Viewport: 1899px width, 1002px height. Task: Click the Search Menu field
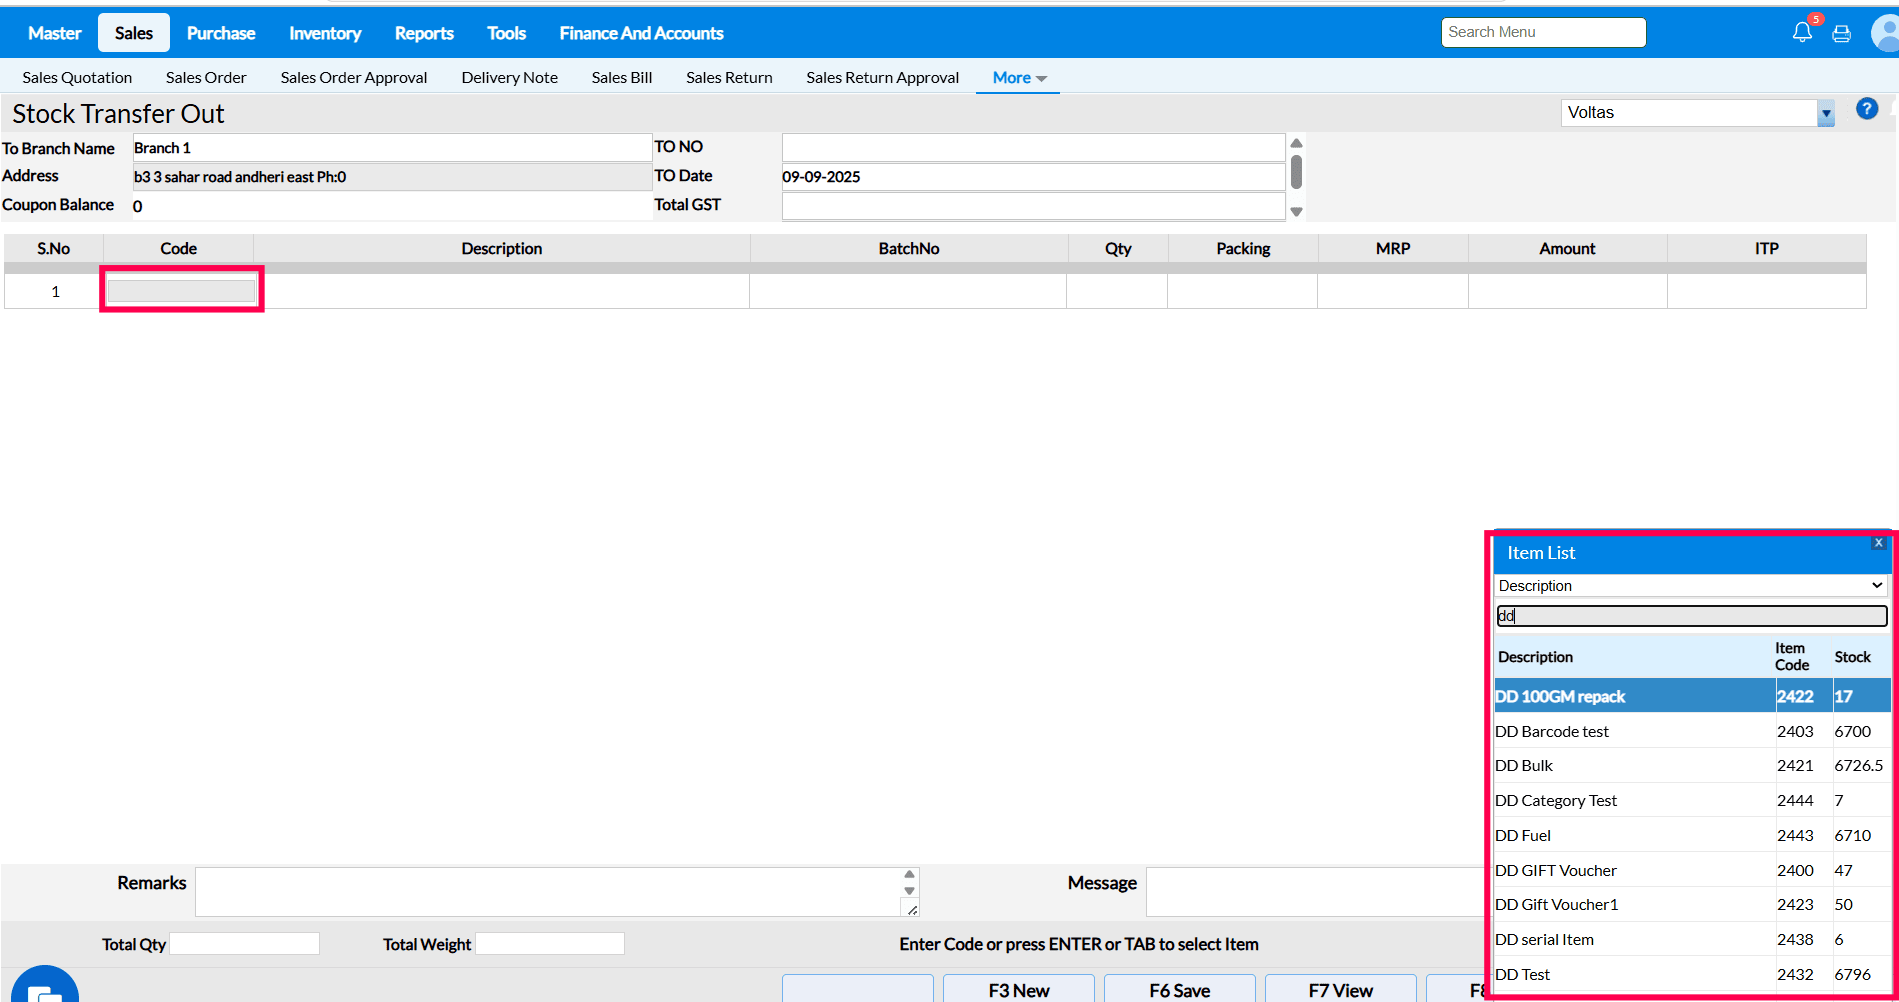point(1542,32)
